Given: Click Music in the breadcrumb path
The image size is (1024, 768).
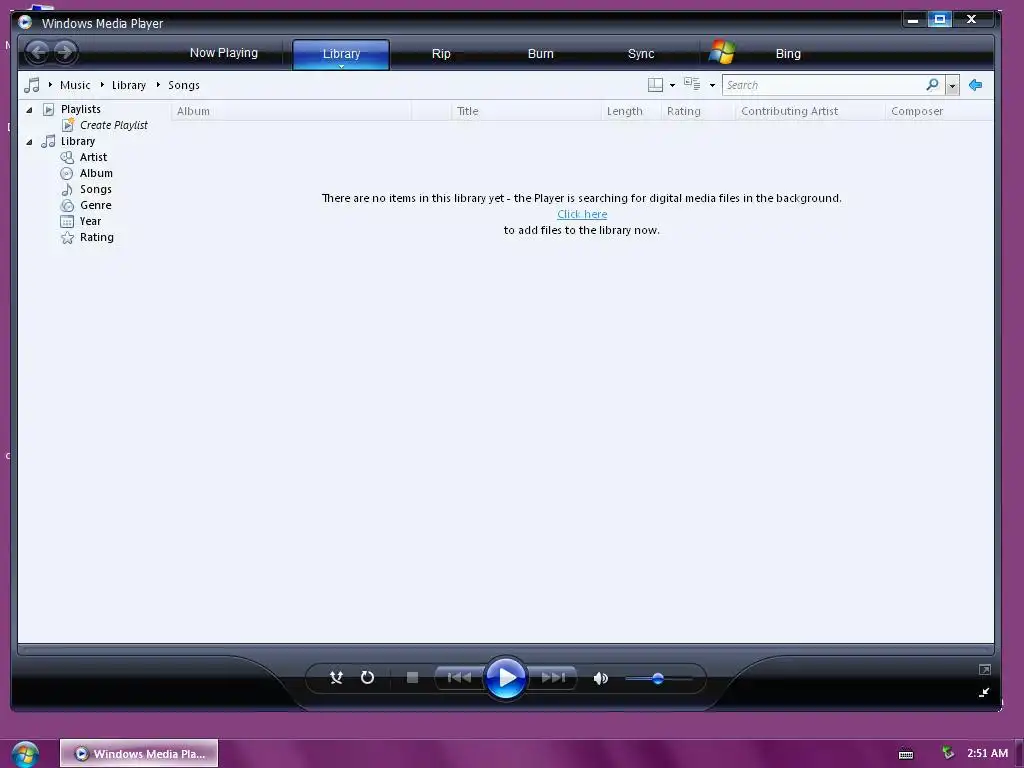Looking at the screenshot, I should (75, 85).
